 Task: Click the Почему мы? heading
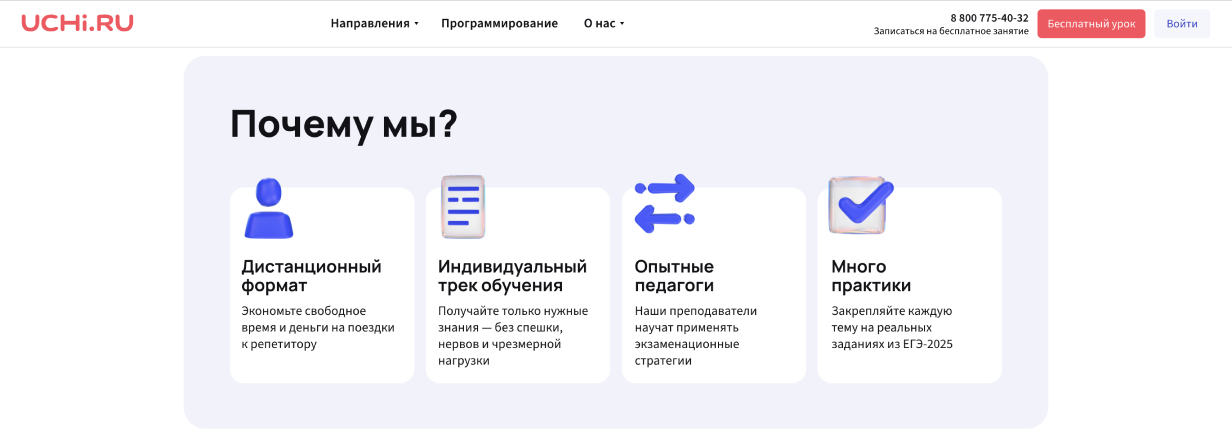point(344,124)
